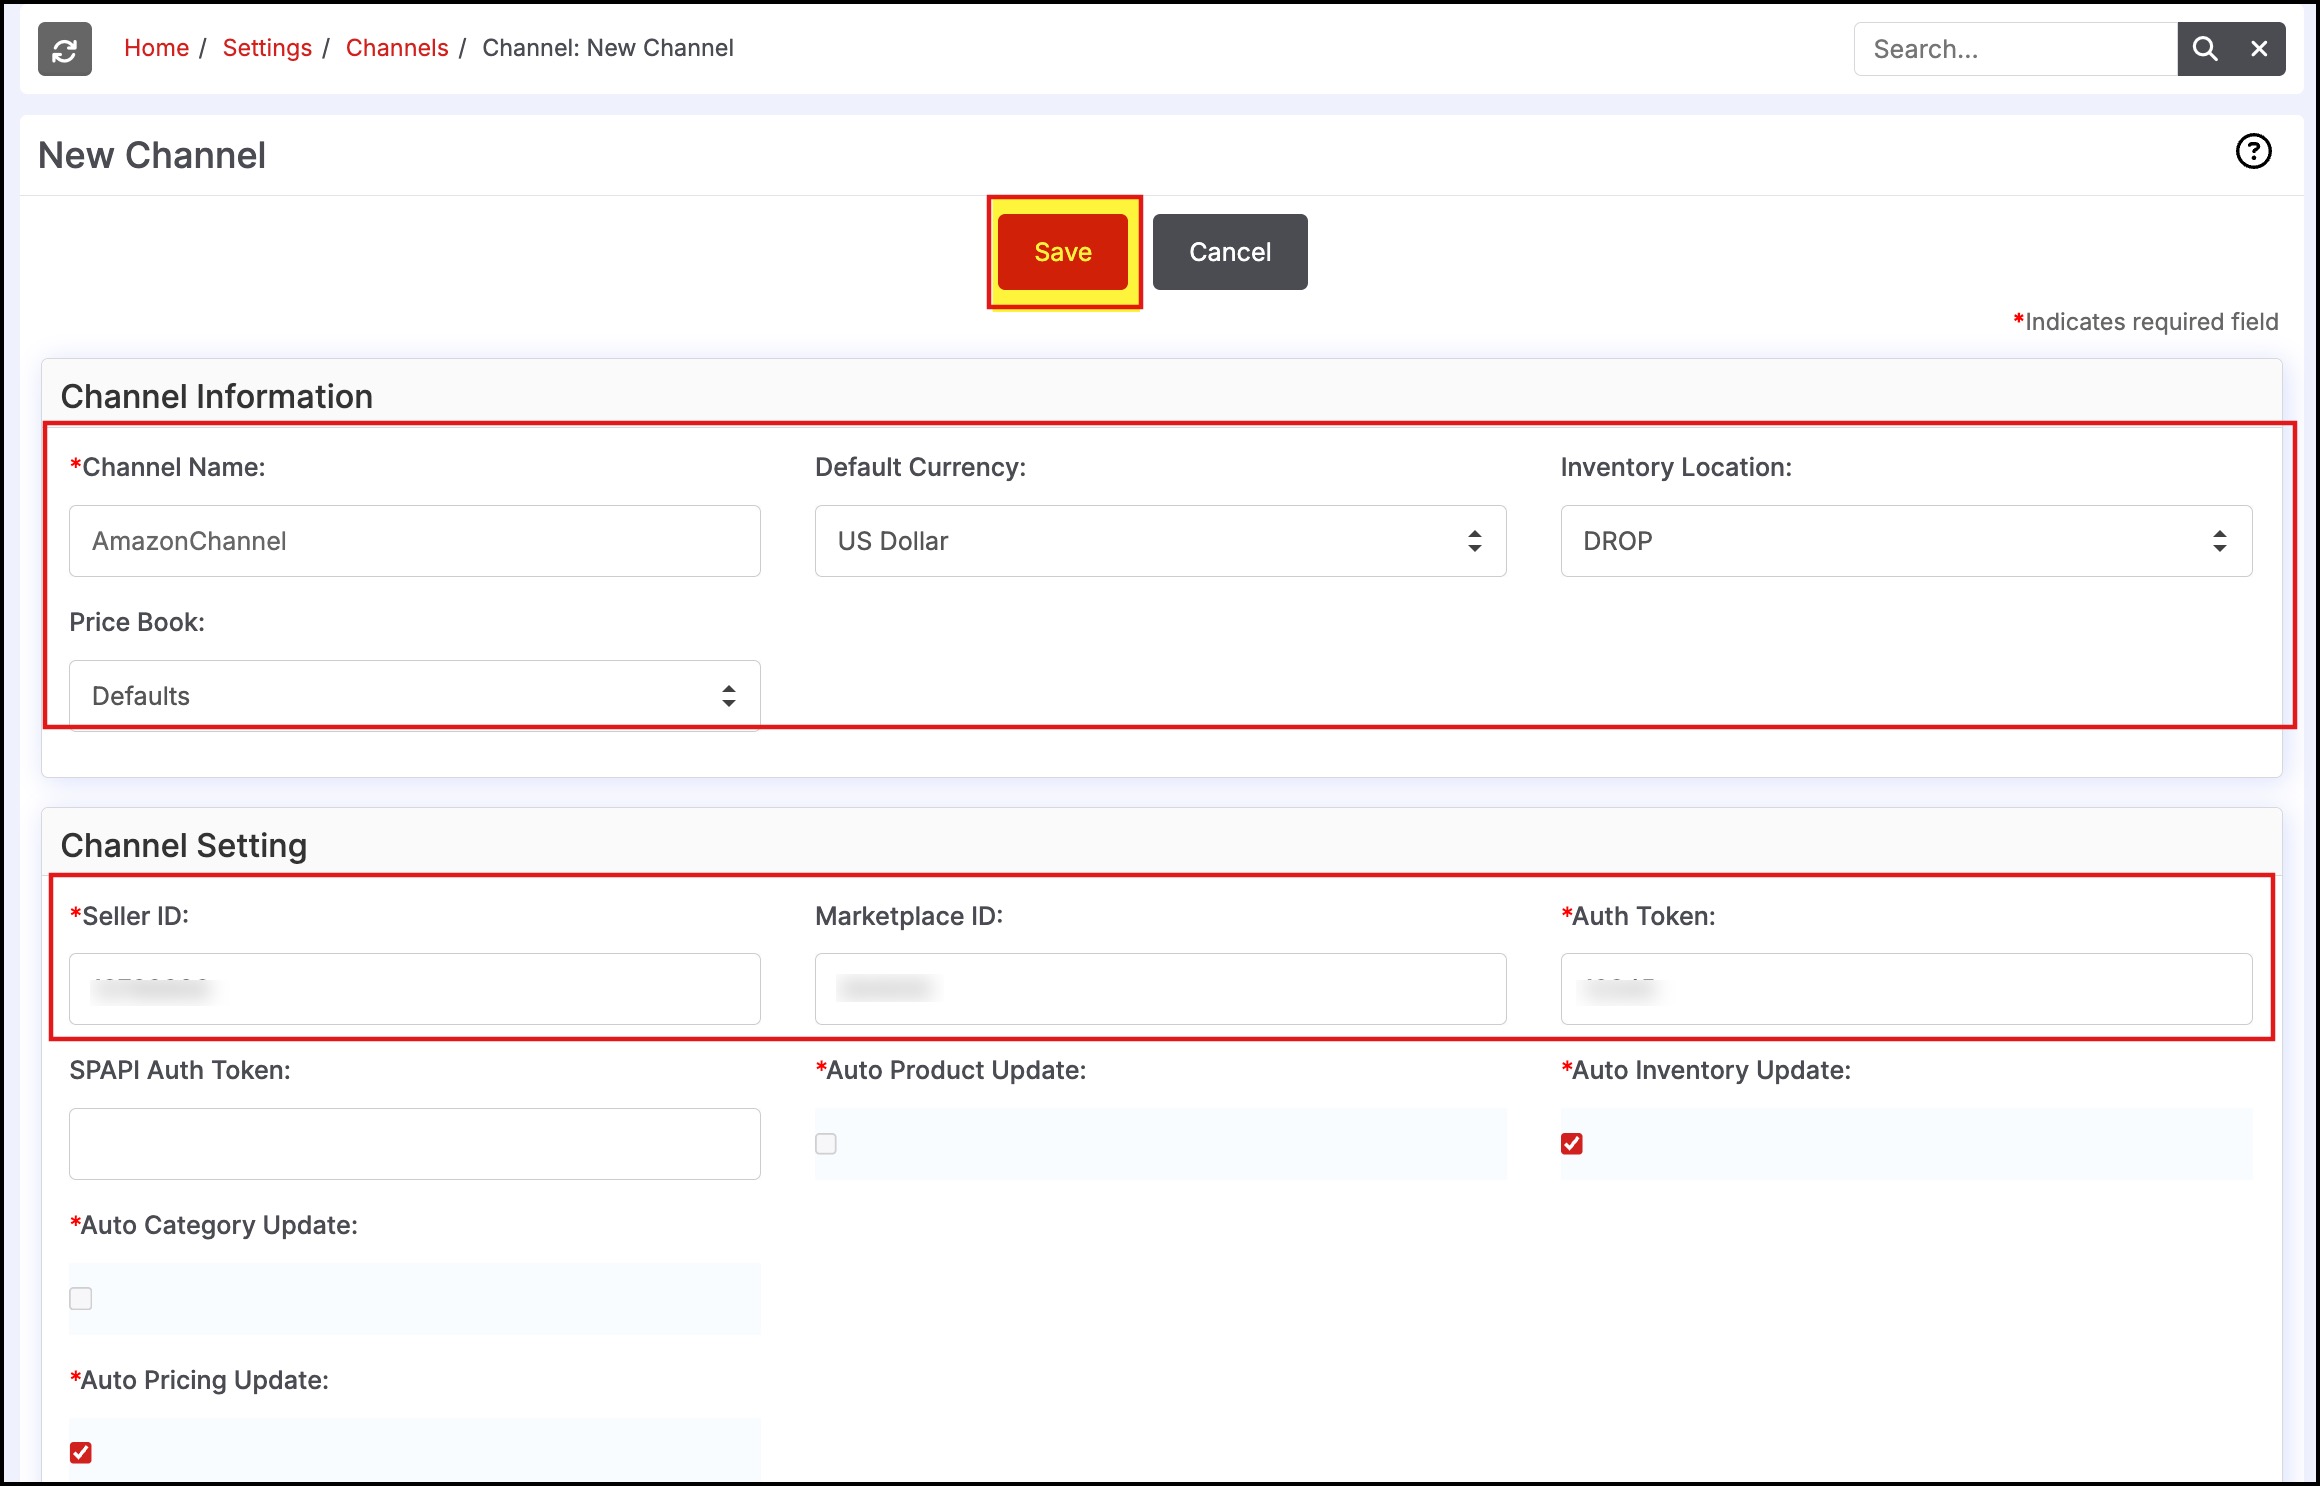Navigate to Settings breadcrumb
The height and width of the screenshot is (1486, 2320).
pos(267,48)
